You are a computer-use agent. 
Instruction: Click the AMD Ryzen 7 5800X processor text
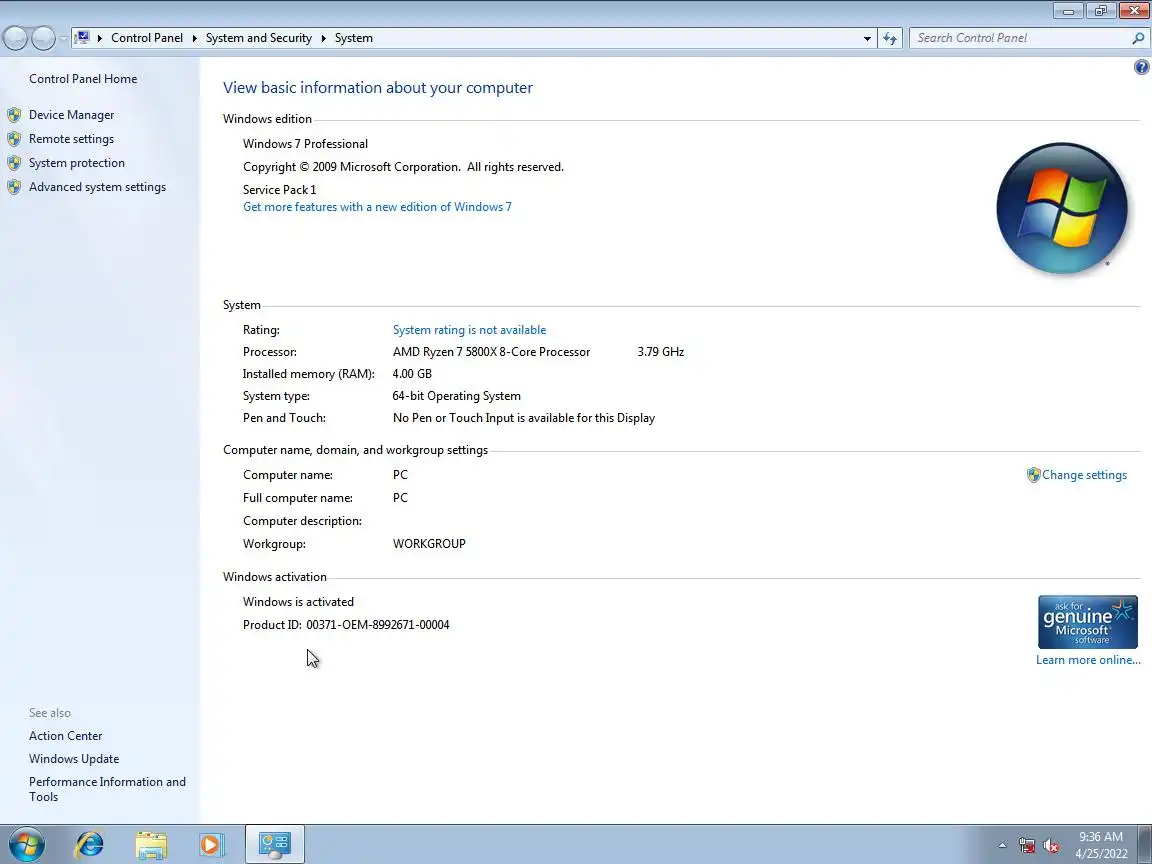point(491,352)
